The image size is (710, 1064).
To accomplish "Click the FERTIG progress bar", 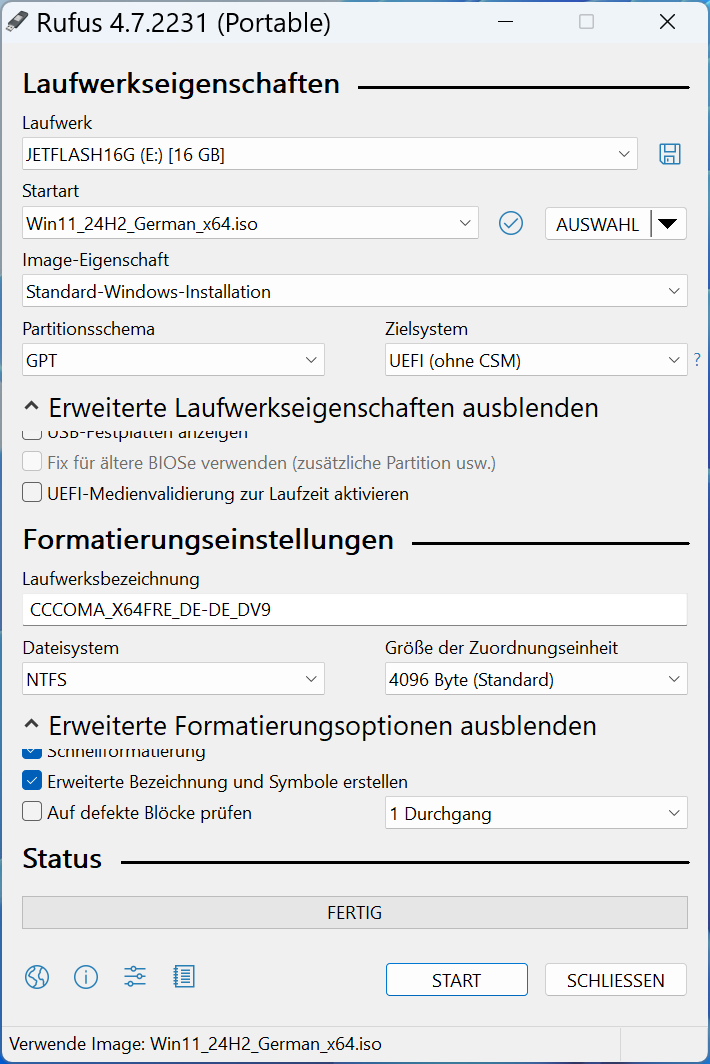I will pos(355,913).
